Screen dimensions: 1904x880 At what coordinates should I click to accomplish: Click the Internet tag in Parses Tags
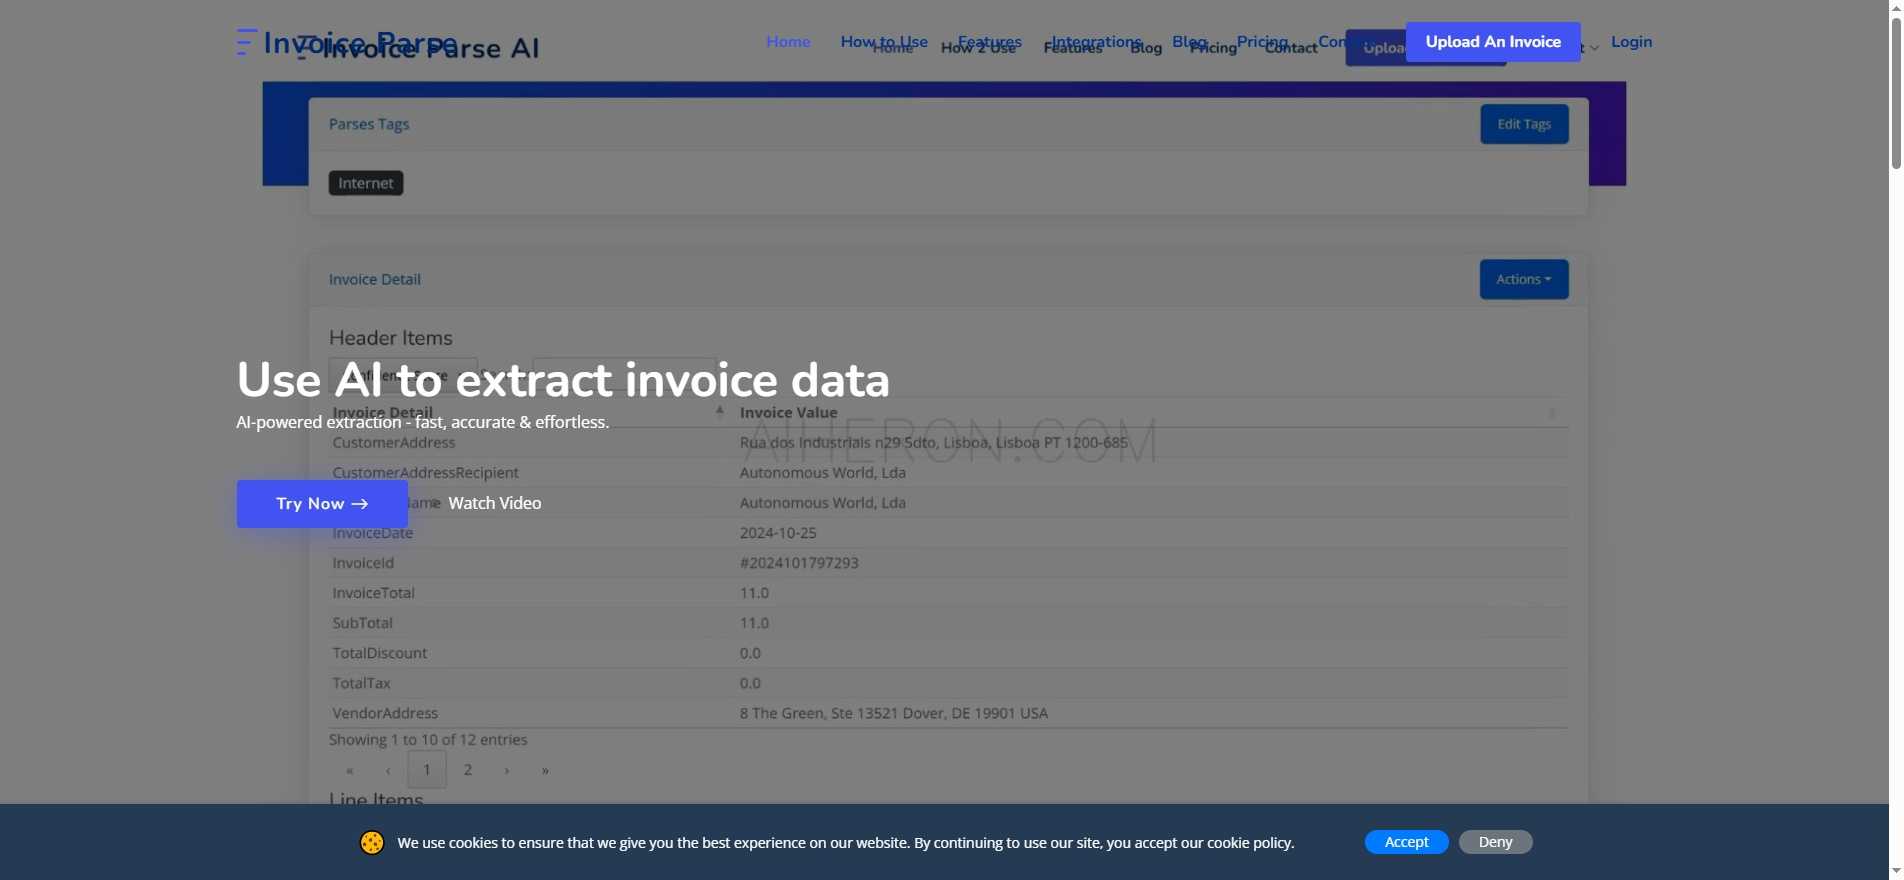point(366,183)
